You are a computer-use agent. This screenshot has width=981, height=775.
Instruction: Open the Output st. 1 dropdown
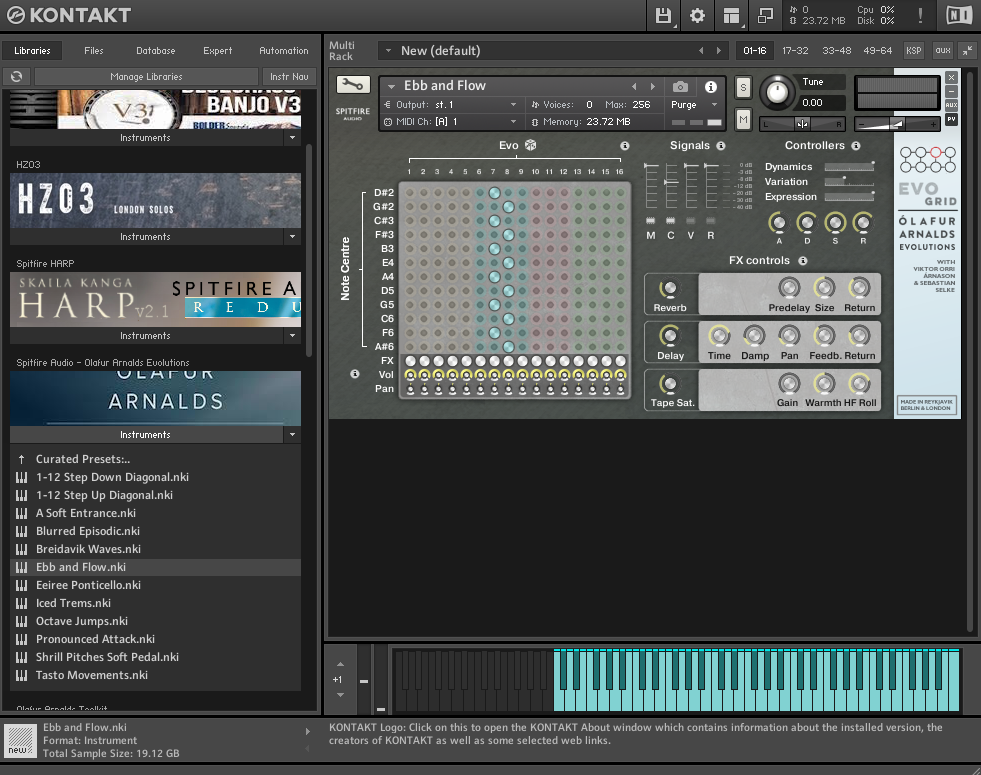(513, 104)
